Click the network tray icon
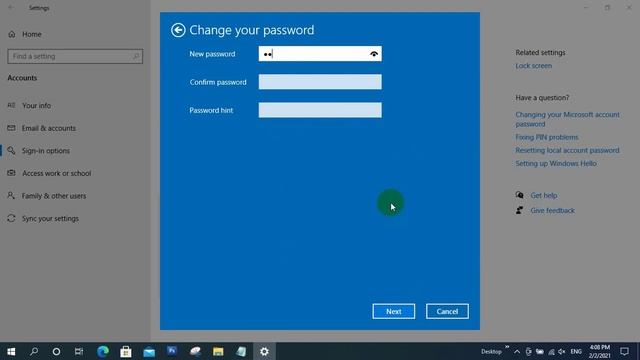640x360 pixels. click(x=551, y=351)
